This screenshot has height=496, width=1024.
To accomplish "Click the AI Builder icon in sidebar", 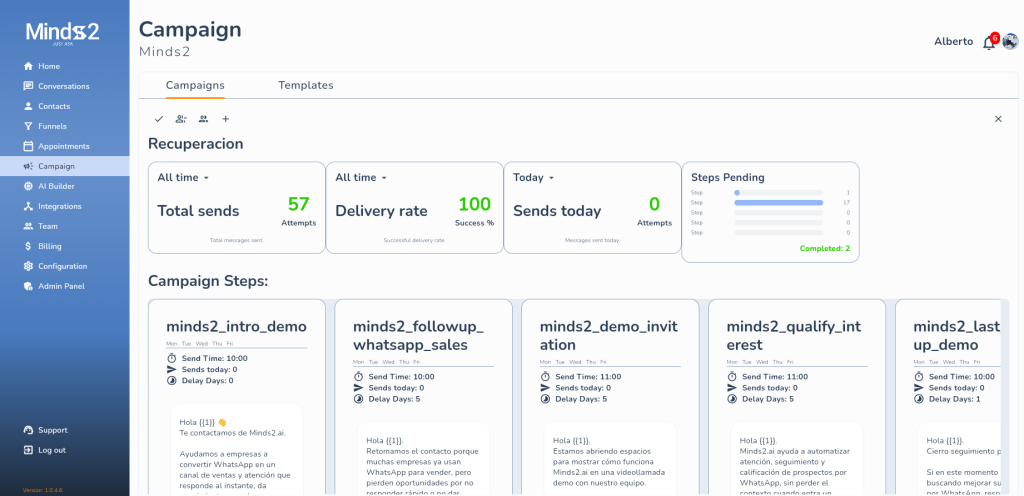I will click(29, 186).
